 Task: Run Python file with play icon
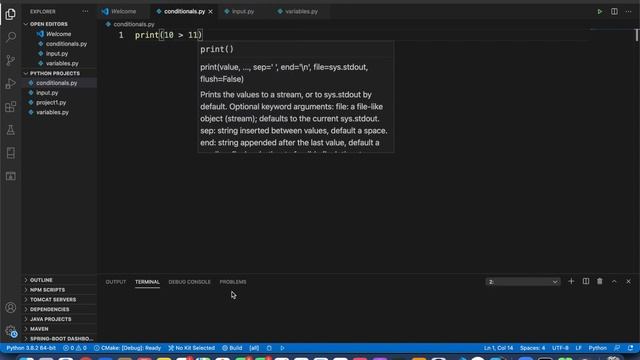pos(600,11)
